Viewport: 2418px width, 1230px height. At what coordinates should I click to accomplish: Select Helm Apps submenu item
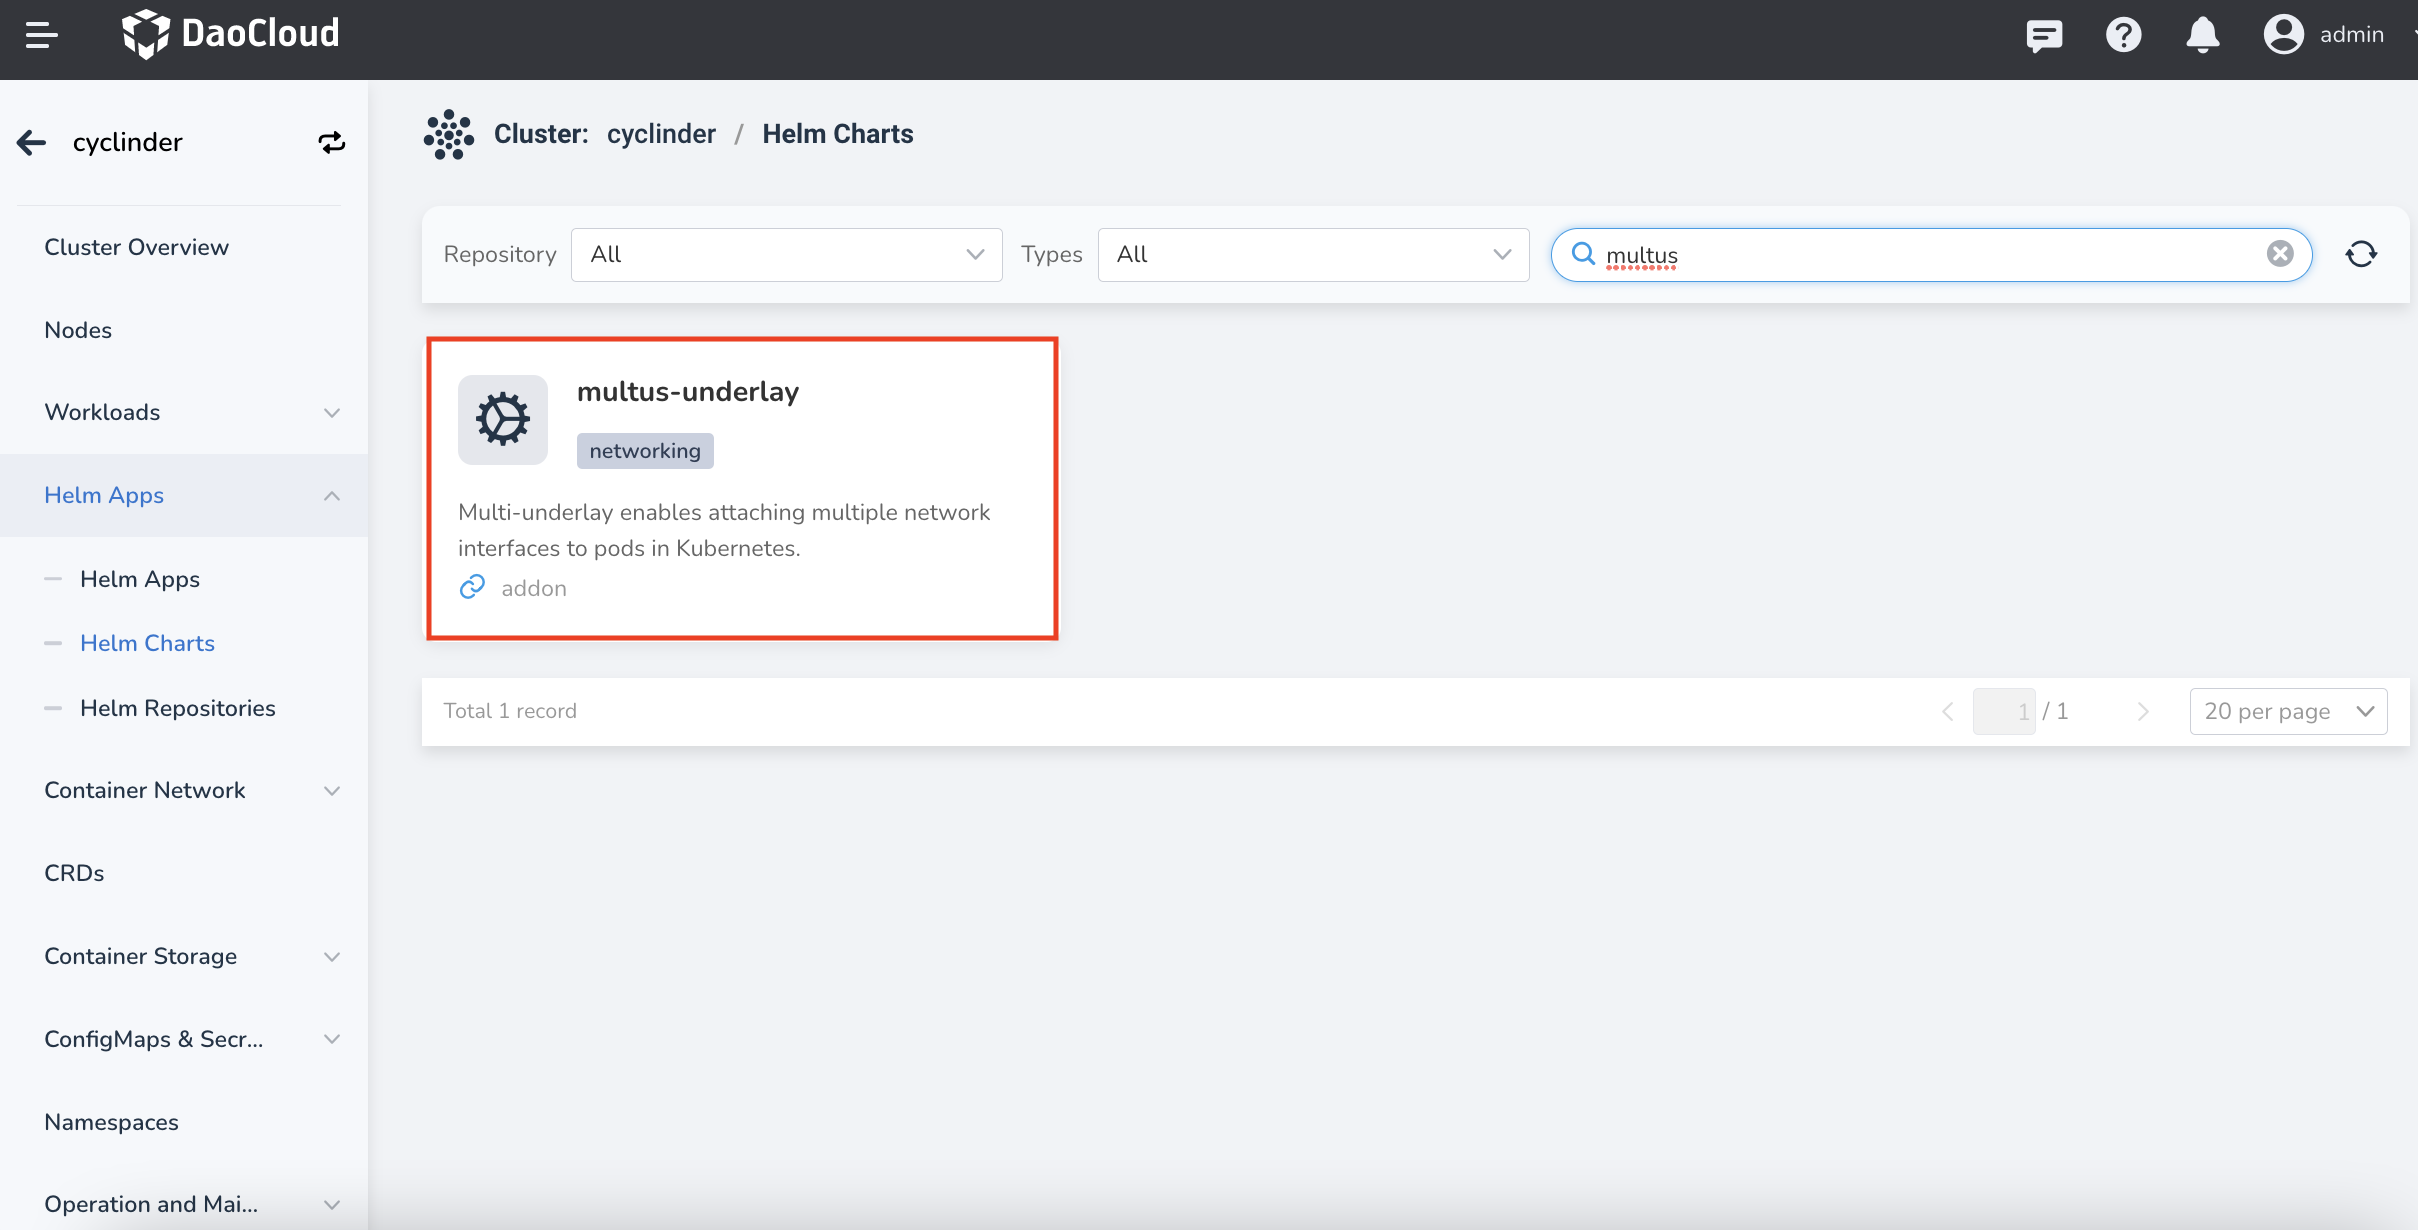click(140, 579)
